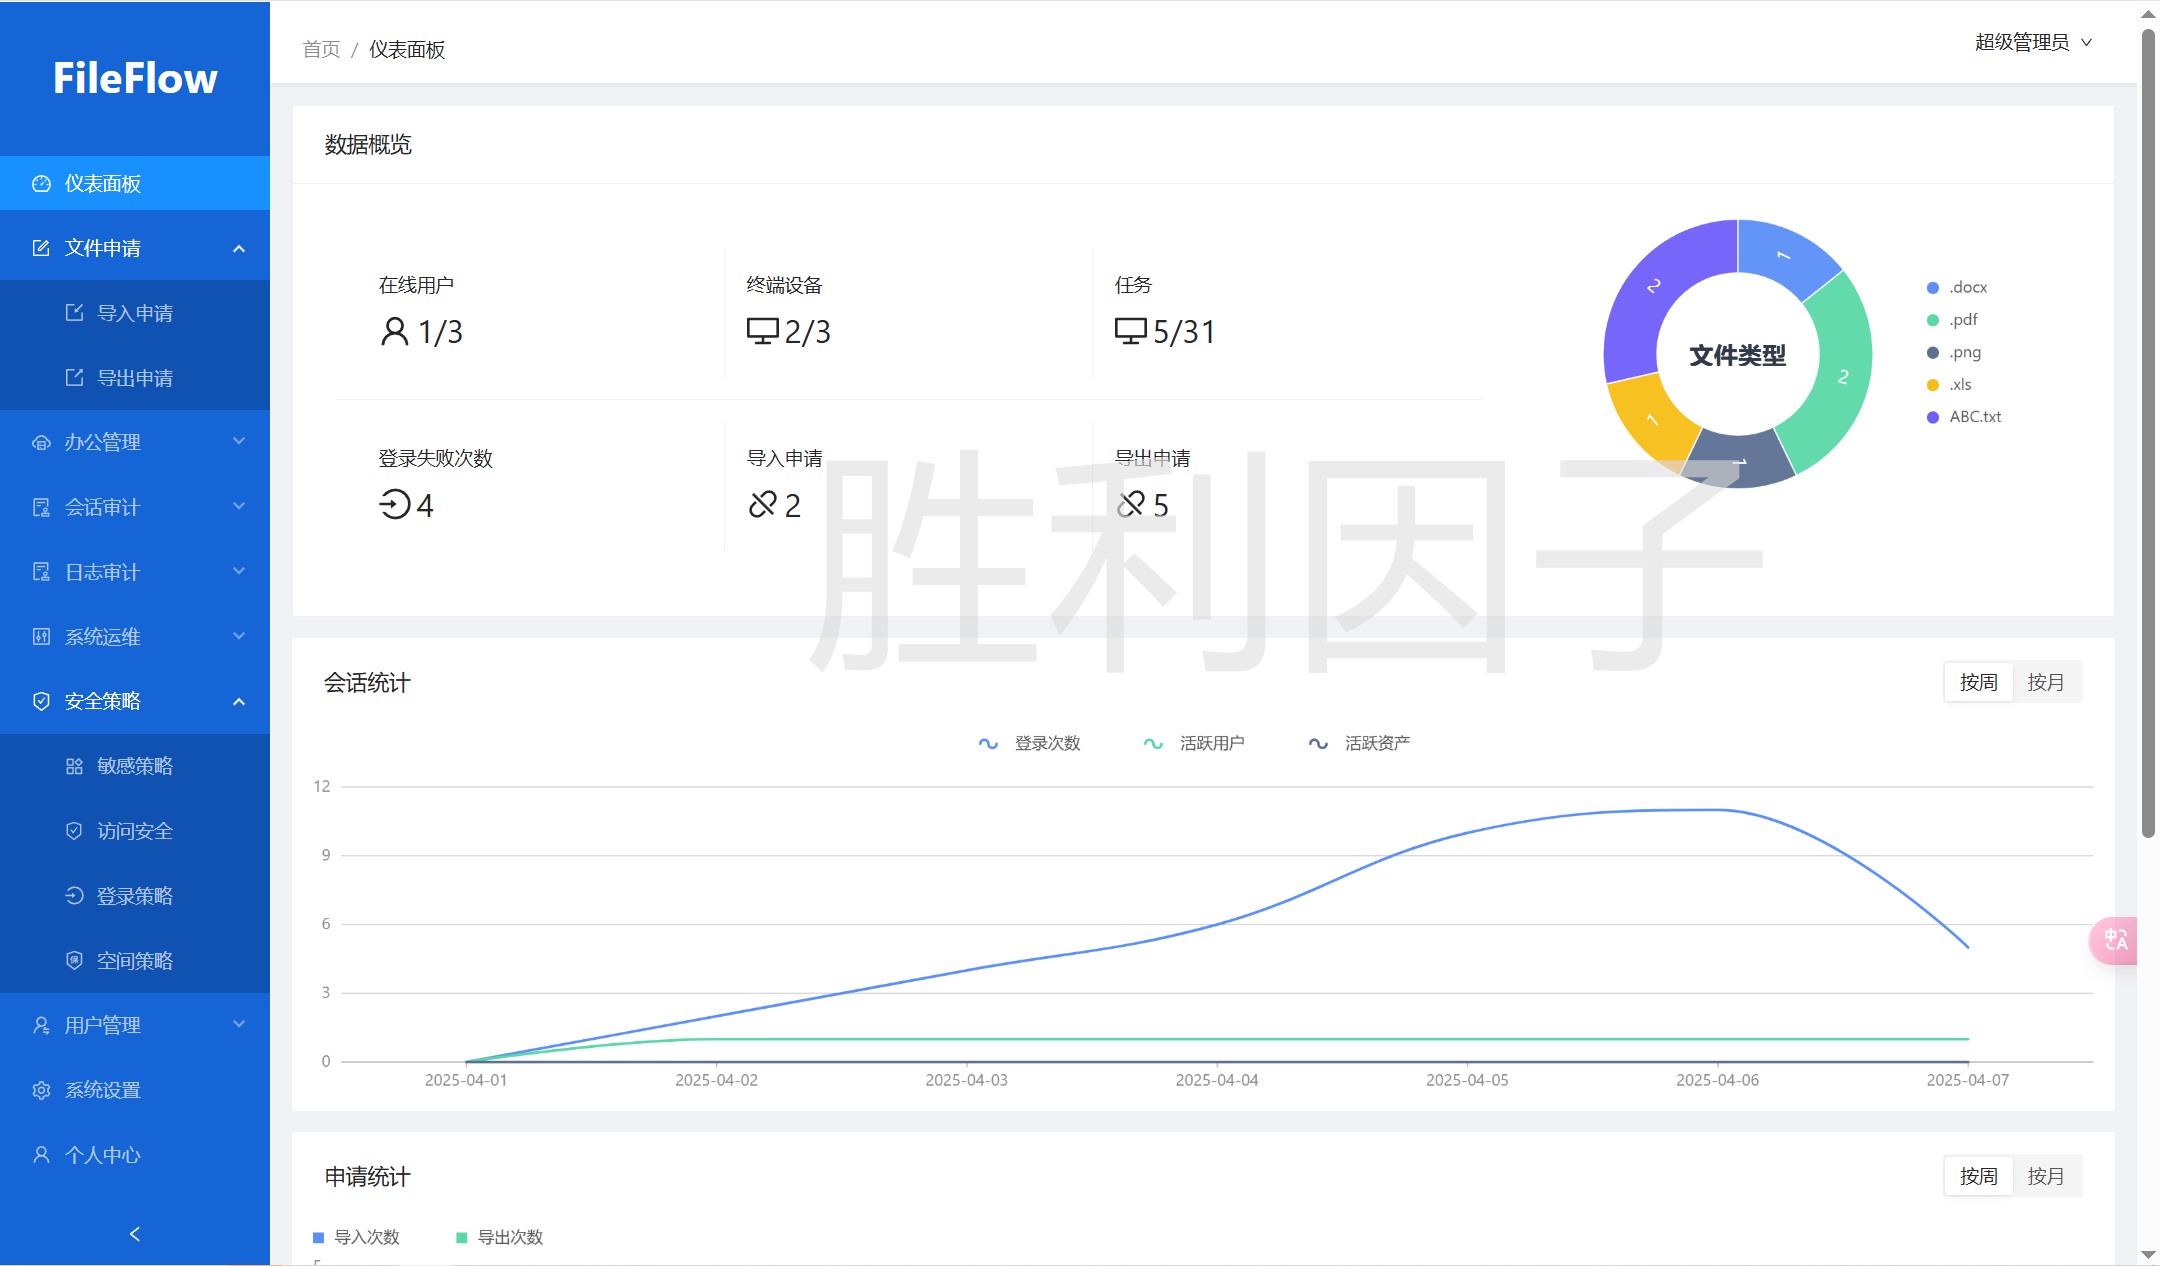Click the floating pink translate icon
The height and width of the screenshot is (1266, 2160).
pos(2115,940)
